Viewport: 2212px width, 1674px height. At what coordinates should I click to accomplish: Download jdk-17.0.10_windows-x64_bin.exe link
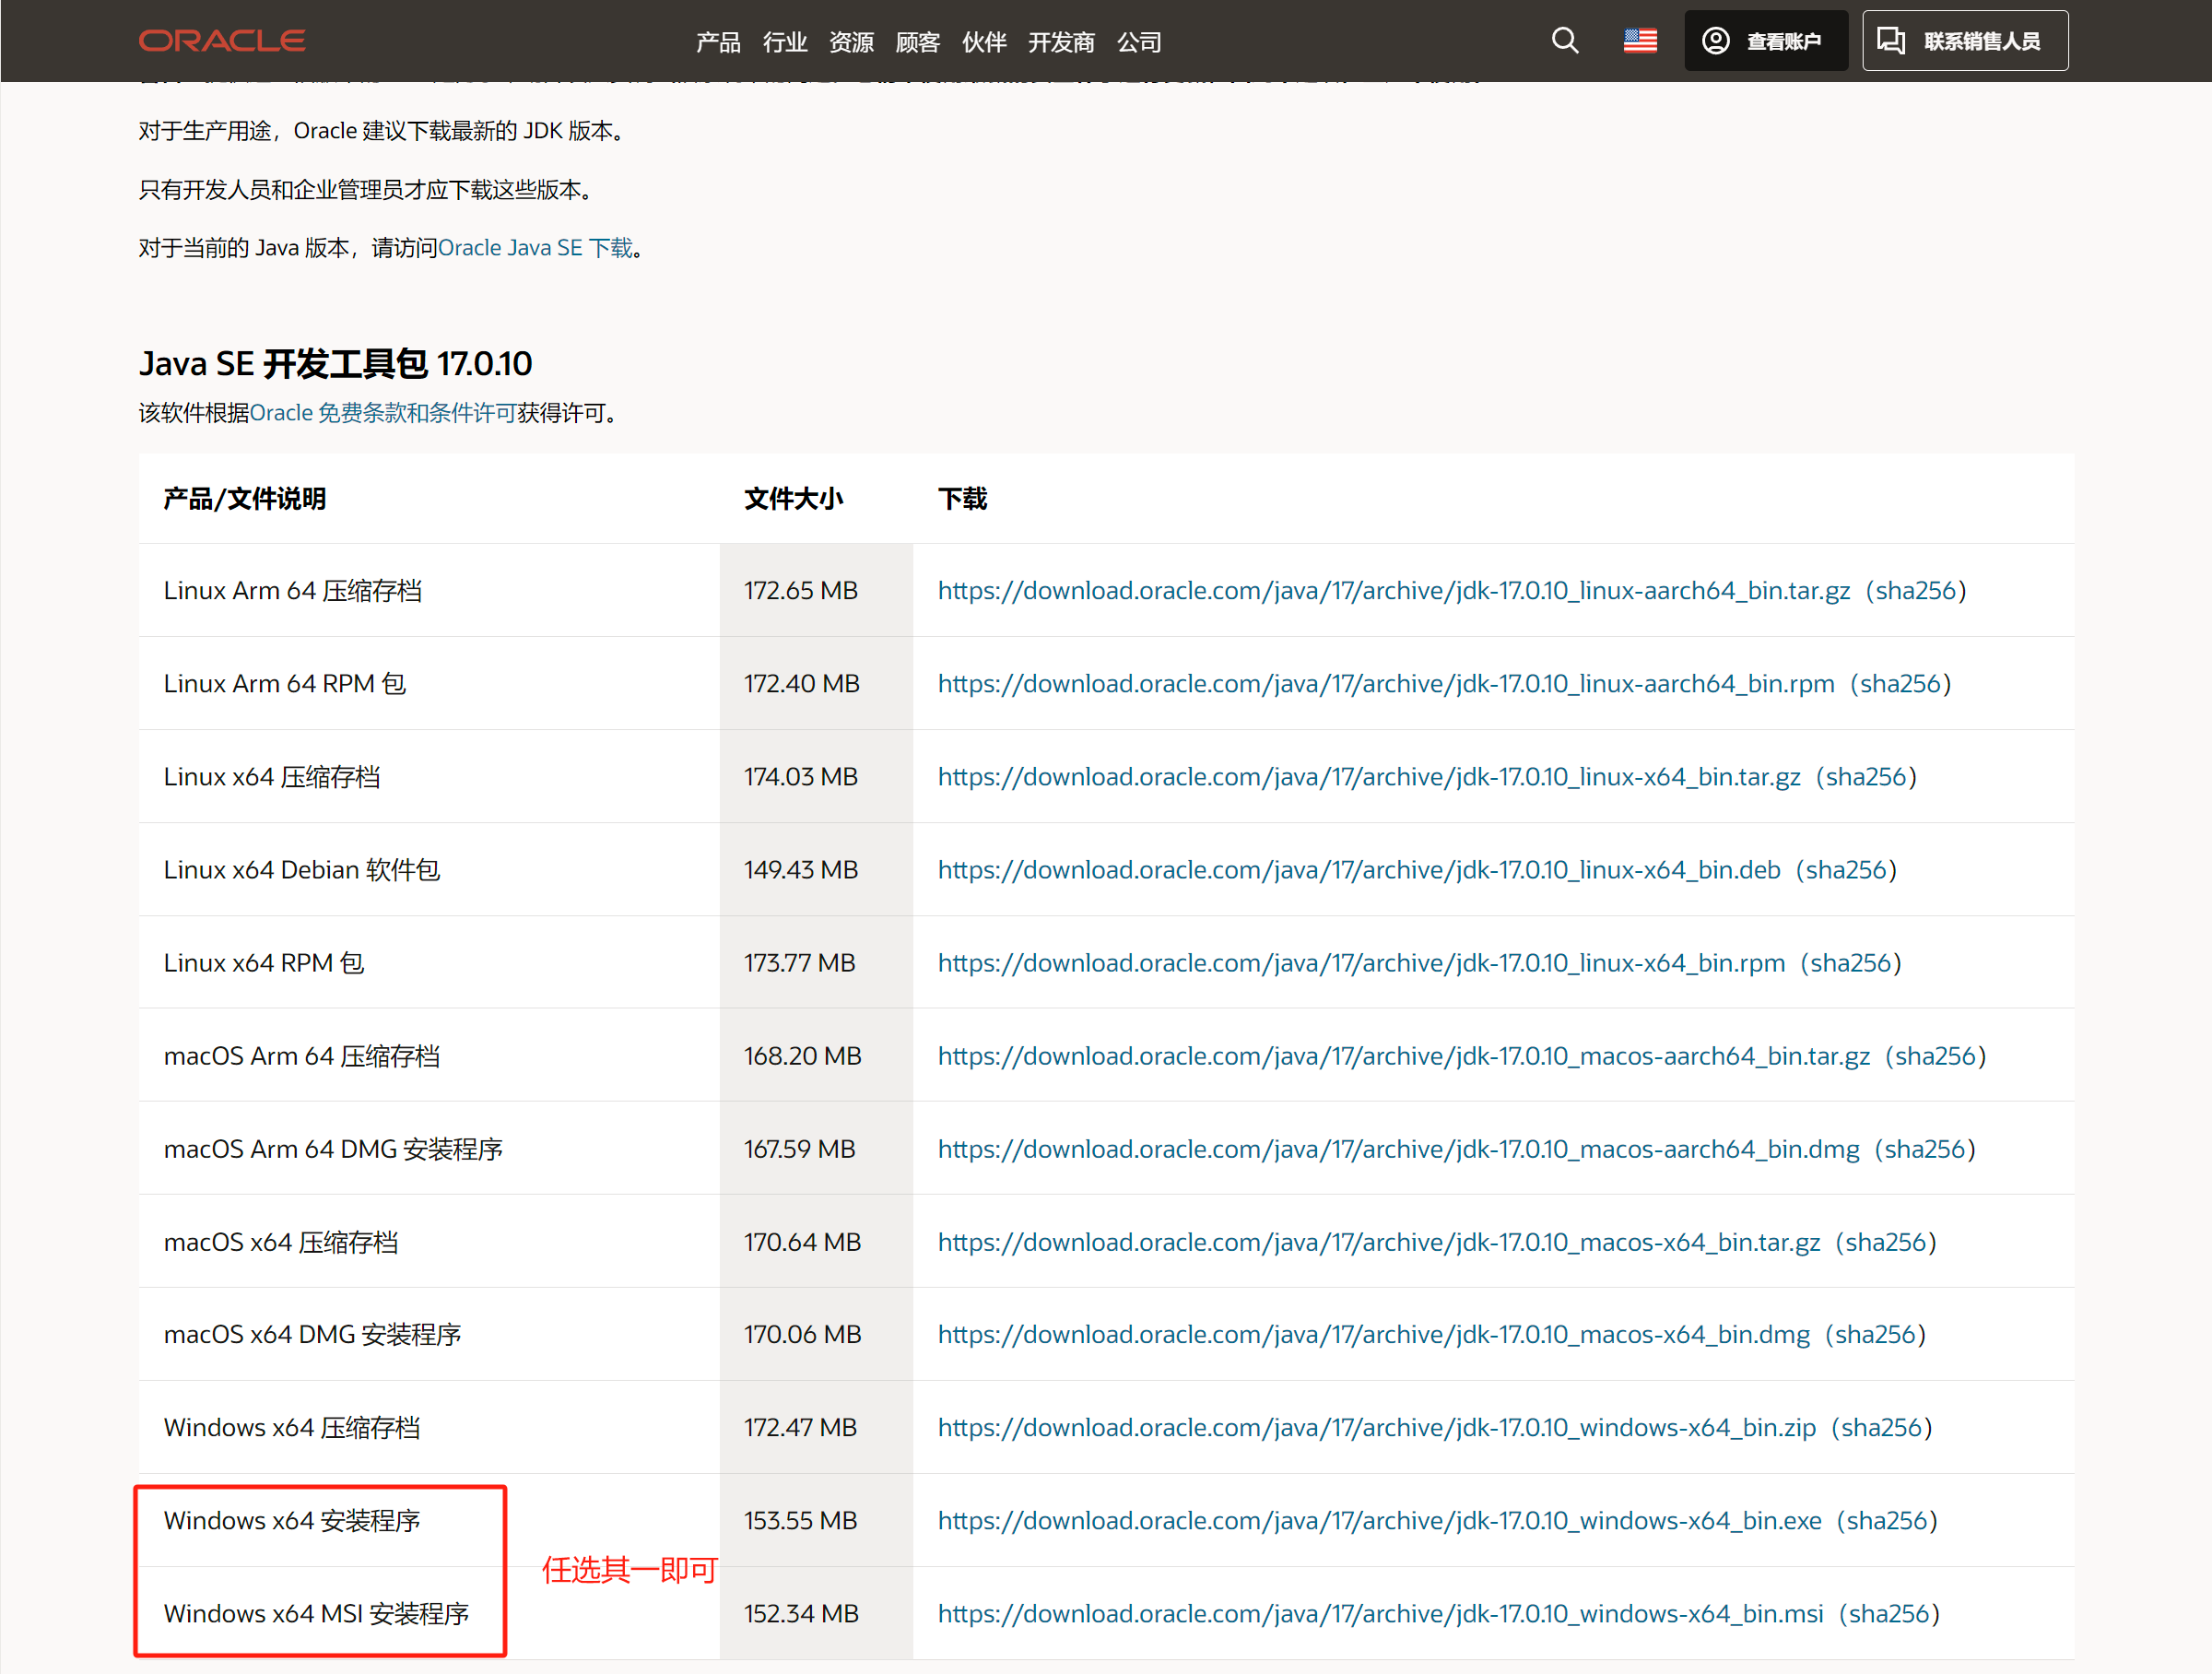pos(1379,1520)
